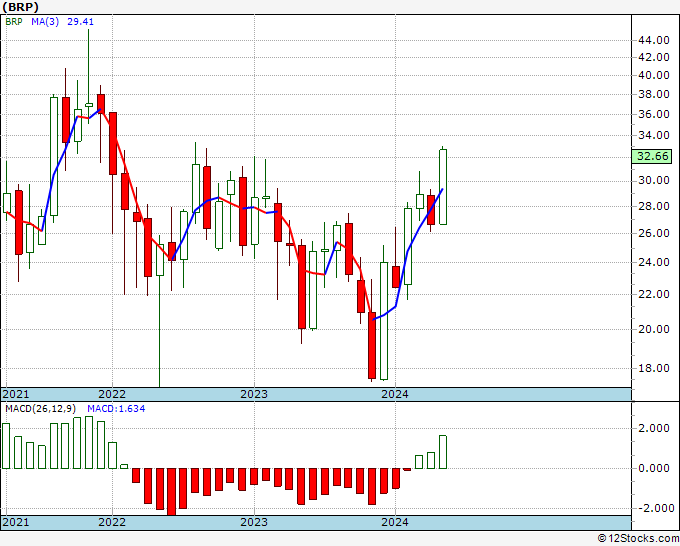Click the 34.00 price axis label

pyautogui.click(x=654, y=135)
